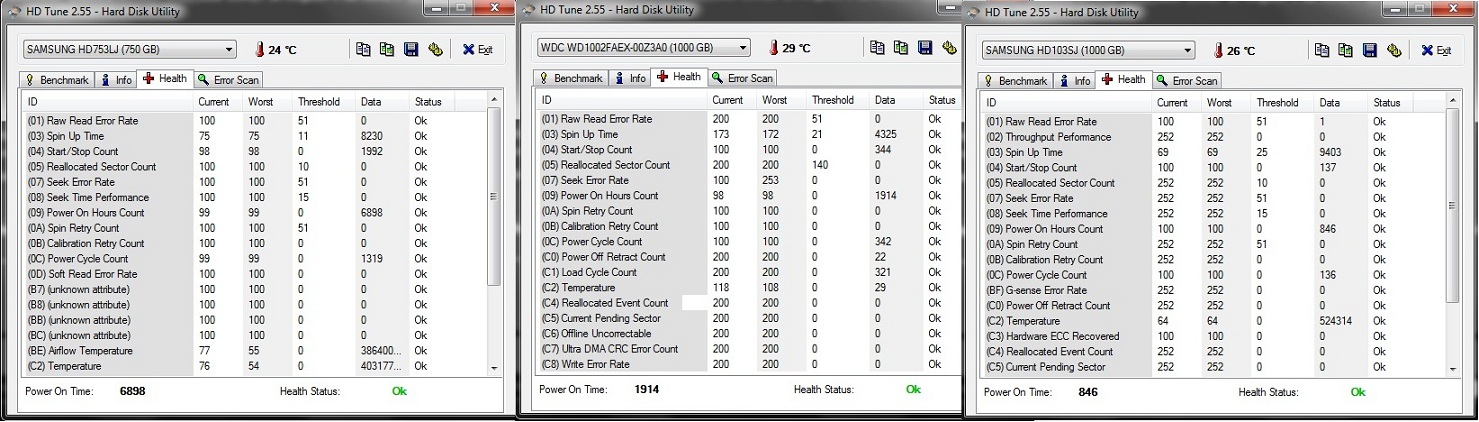The height and width of the screenshot is (422, 1479).
Task: Click scrollbar down arrow in SAMSUNG HD753LJ window
Action: (x=493, y=368)
